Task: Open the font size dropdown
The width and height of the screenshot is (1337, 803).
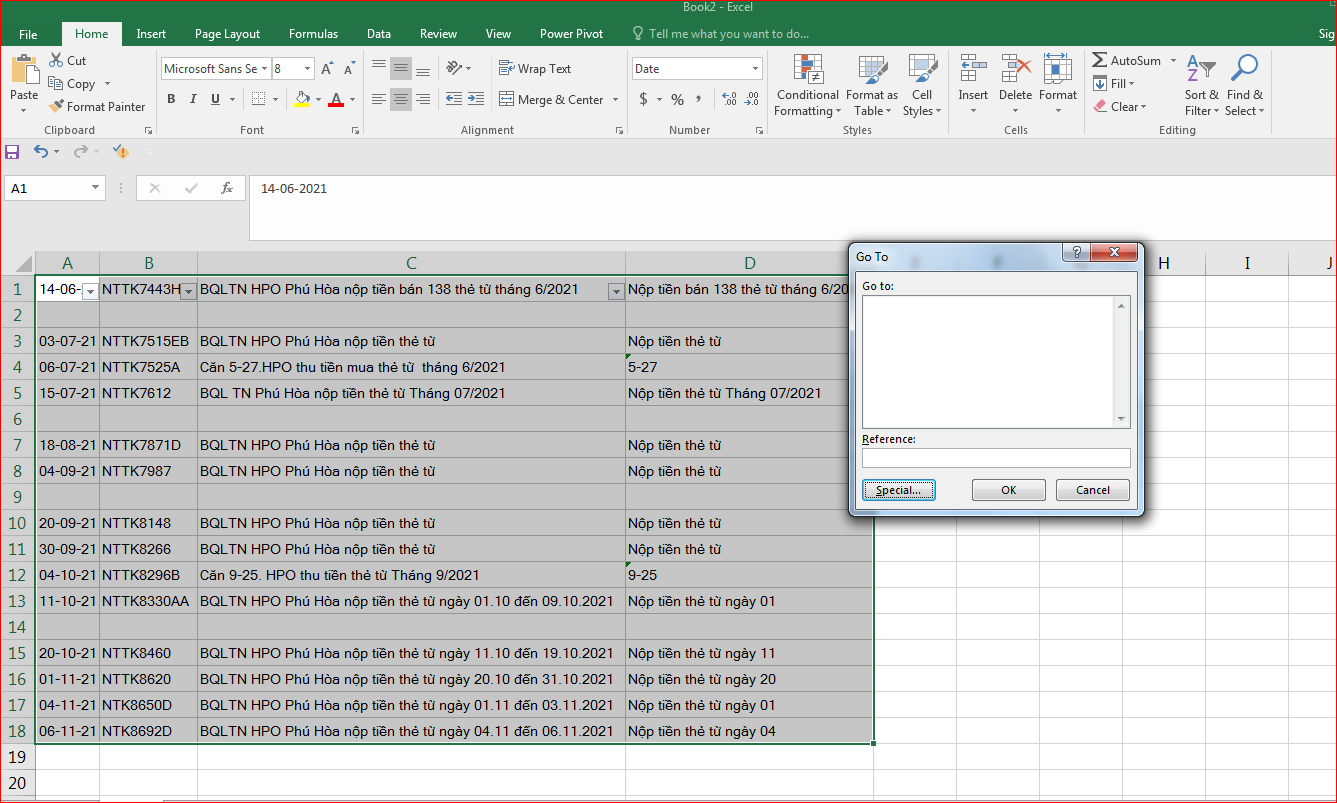Action: [307, 69]
